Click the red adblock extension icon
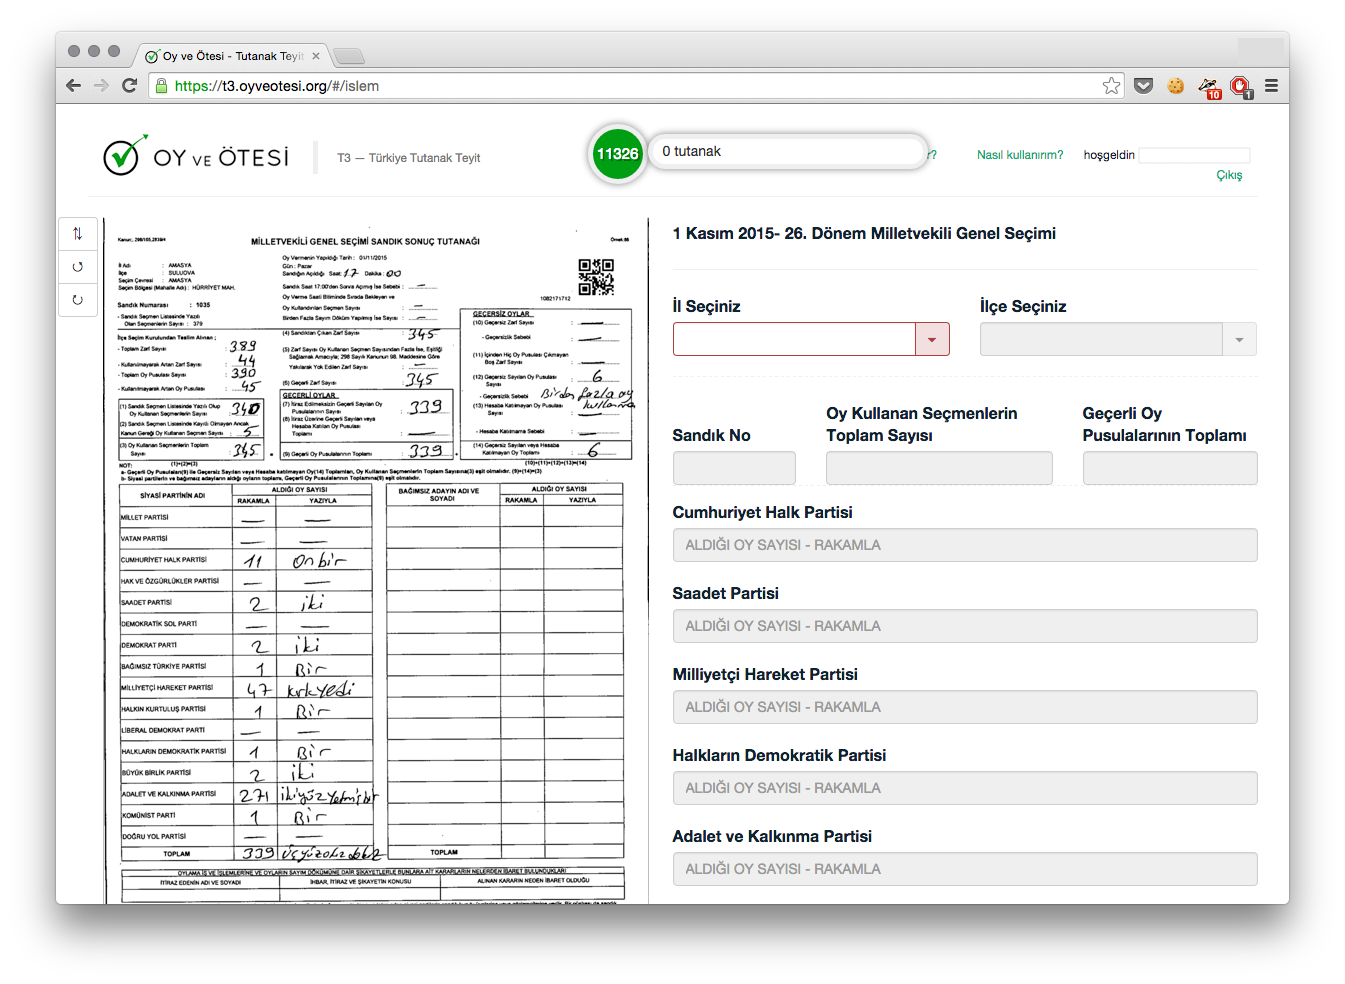The width and height of the screenshot is (1345, 984). tap(1241, 88)
